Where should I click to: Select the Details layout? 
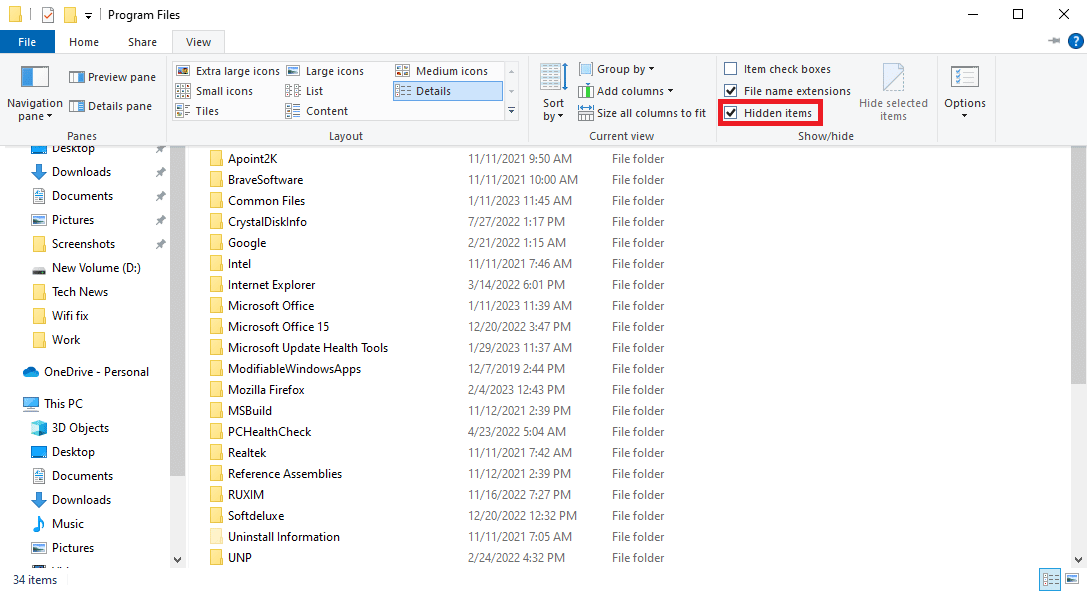pos(448,91)
